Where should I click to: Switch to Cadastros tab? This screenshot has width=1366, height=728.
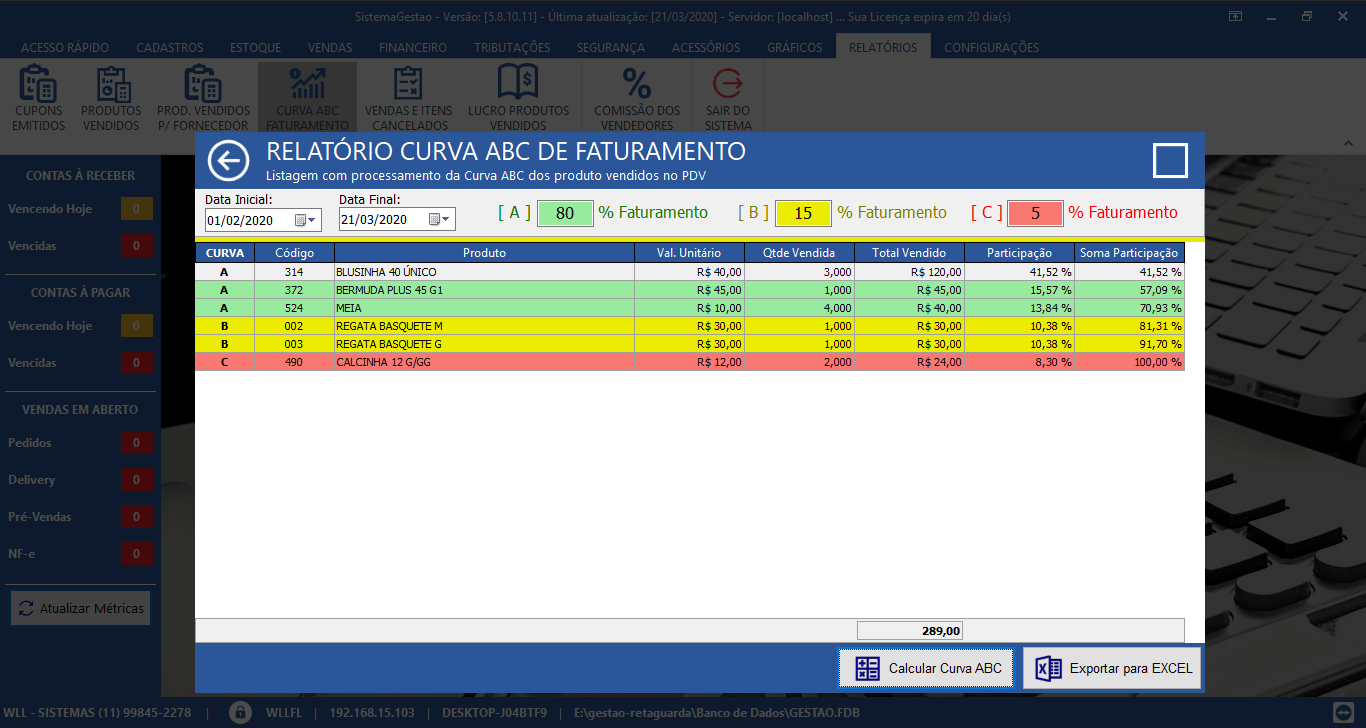(x=170, y=47)
